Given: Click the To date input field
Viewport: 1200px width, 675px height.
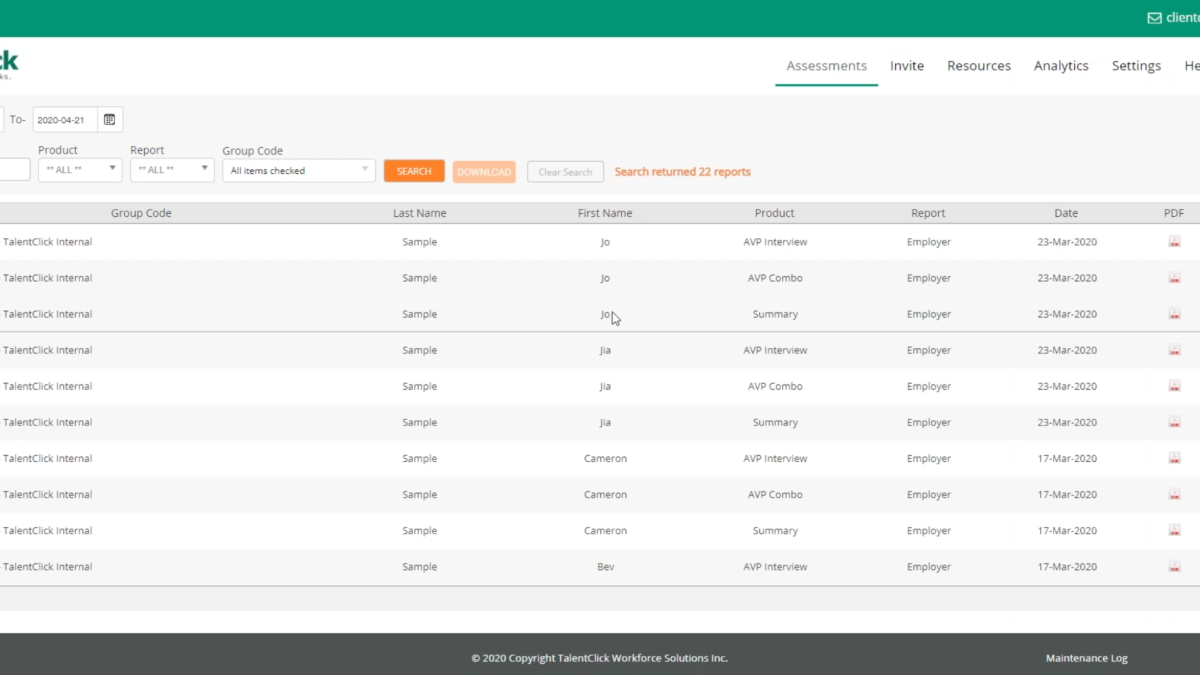Looking at the screenshot, I should coord(65,120).
